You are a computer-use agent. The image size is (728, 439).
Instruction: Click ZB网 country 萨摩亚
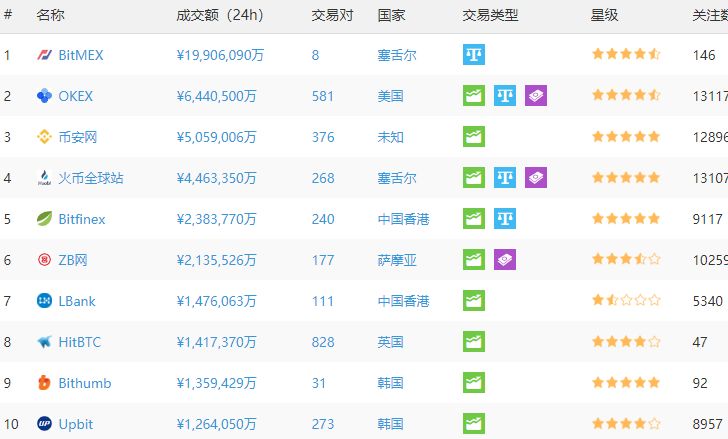pyautogui.click(x=397, y=260)
